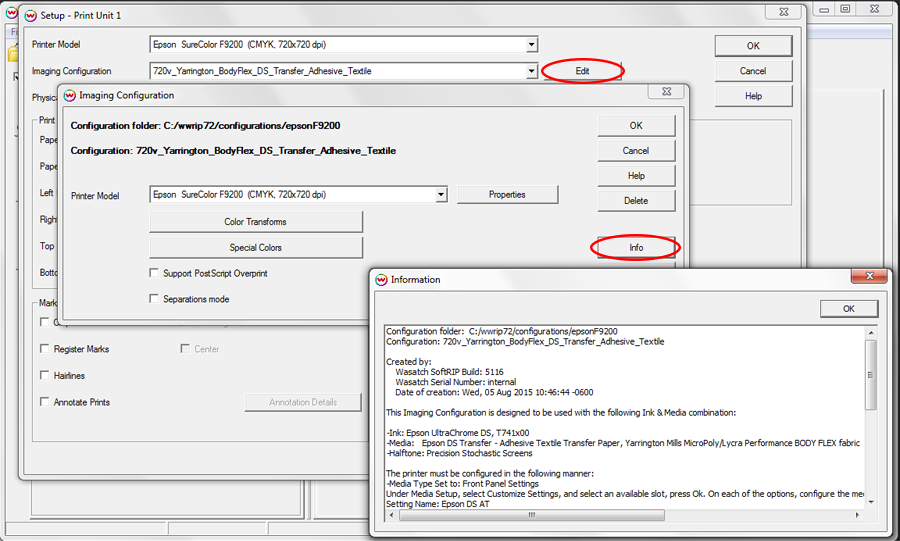Viewport: 900px width, 541px height.
Task: Click the 'Halftone: Precision Stochastic Screens' line
Action: pyautogui.click(x=459, y=453)
